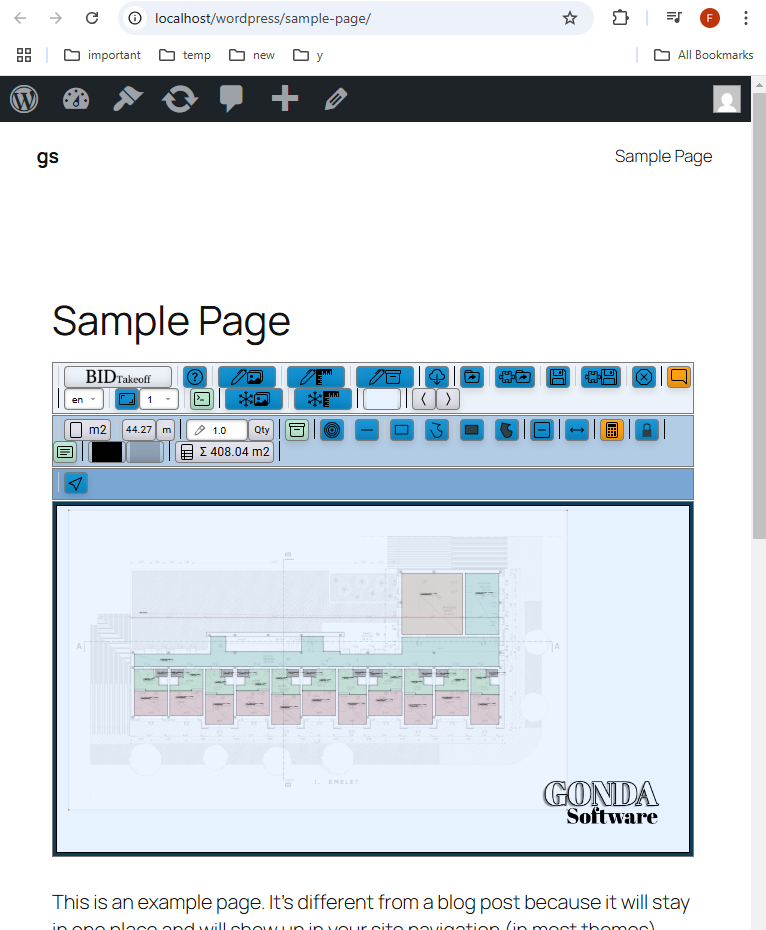Click the 1.0 pencil width input
766x930 pixels.
point(217,430)
